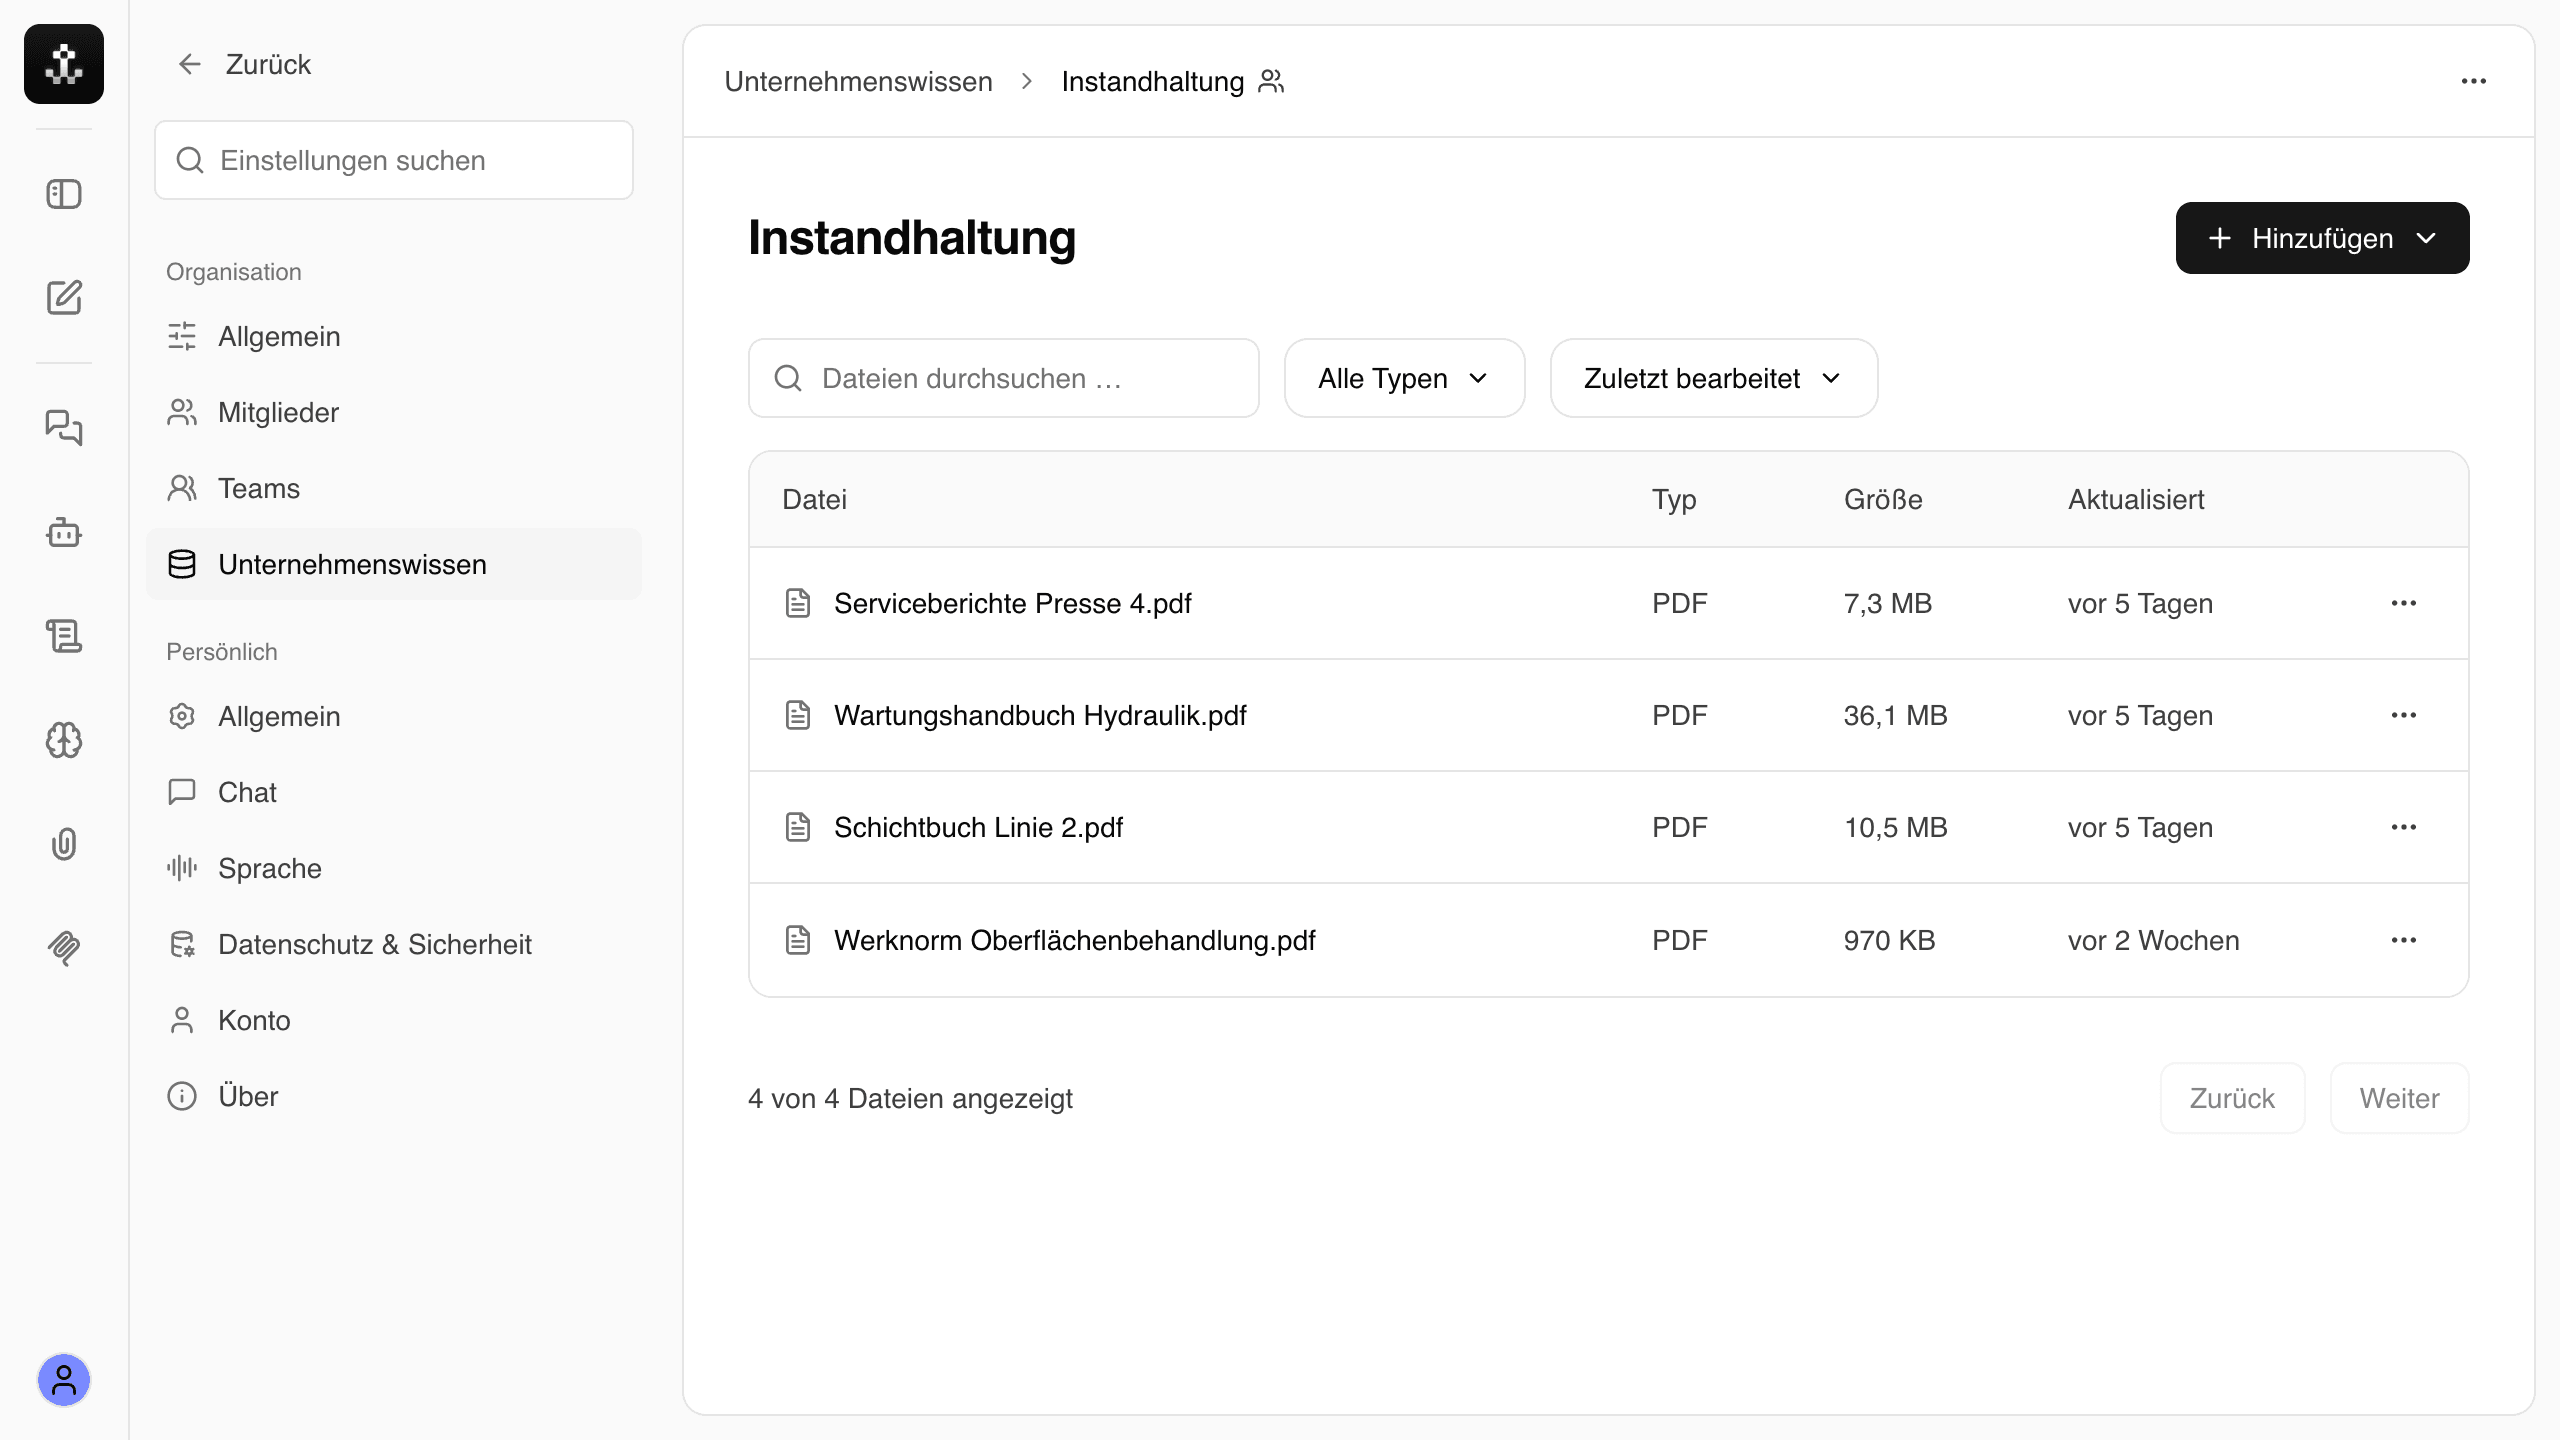Open the Hinzufügen dropdown button
The height and width of the screenshot is (1440, 2560).
pos(2322,238)
